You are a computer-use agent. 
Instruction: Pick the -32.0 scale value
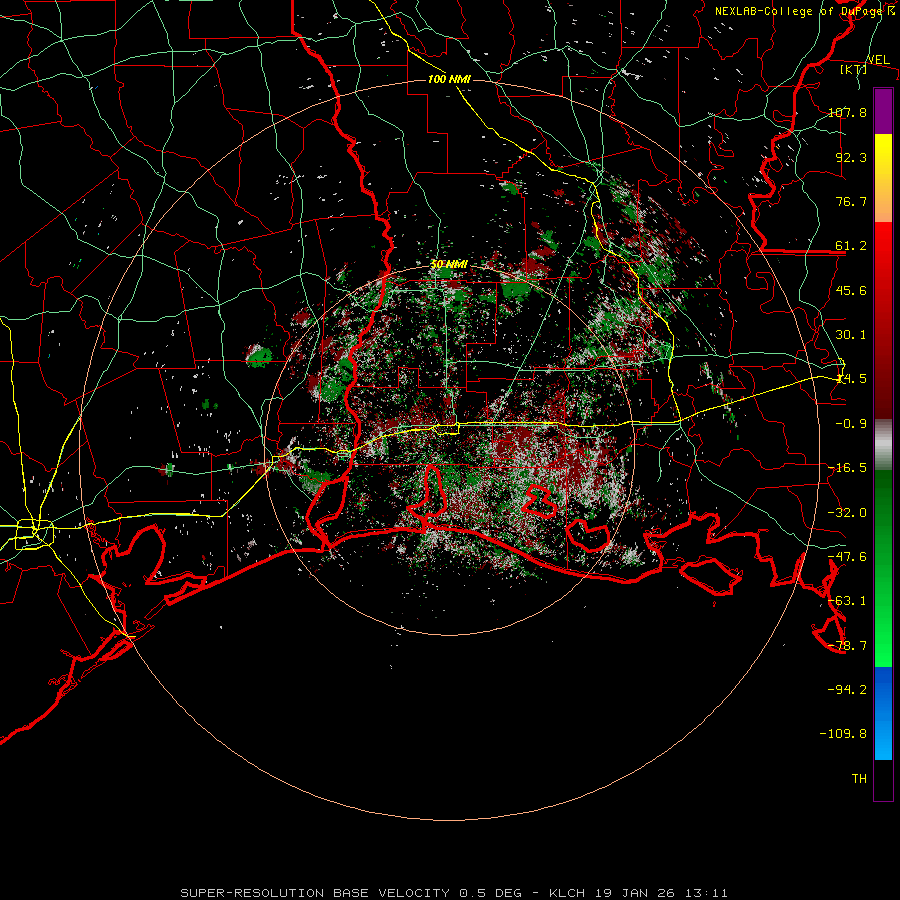[847, 513]
